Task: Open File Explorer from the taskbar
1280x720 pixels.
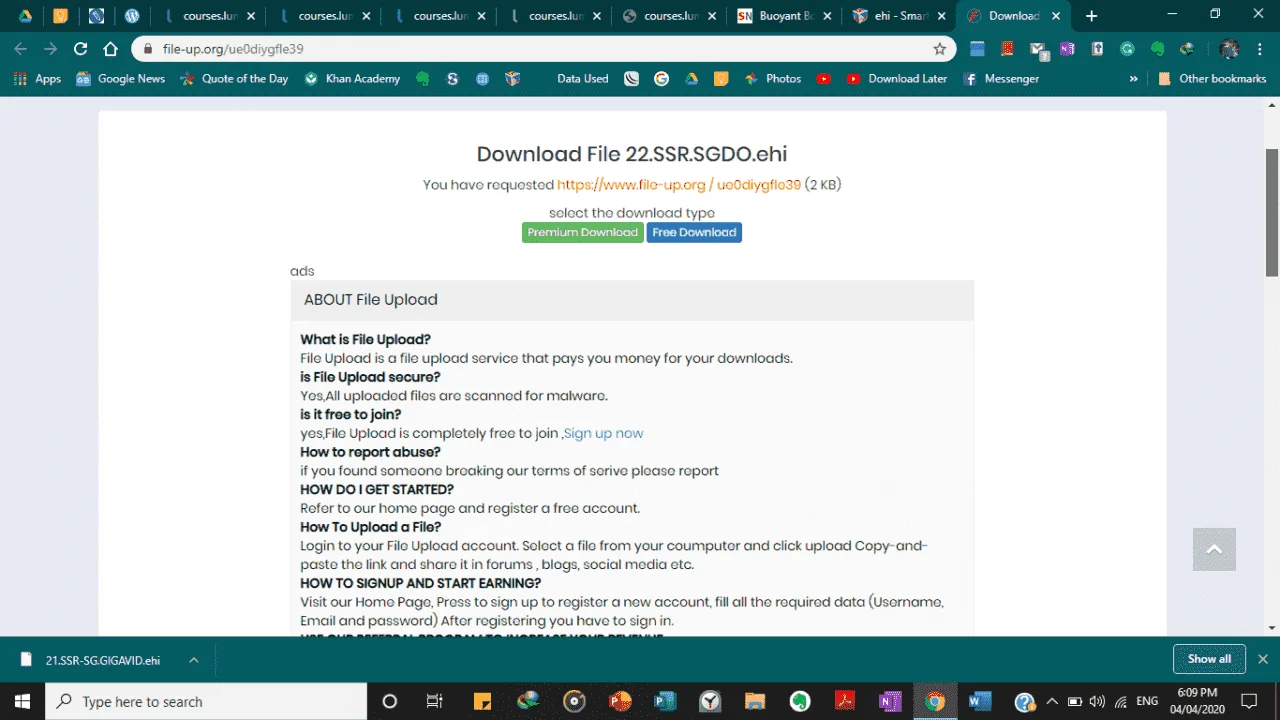Action: pos(754,701)
